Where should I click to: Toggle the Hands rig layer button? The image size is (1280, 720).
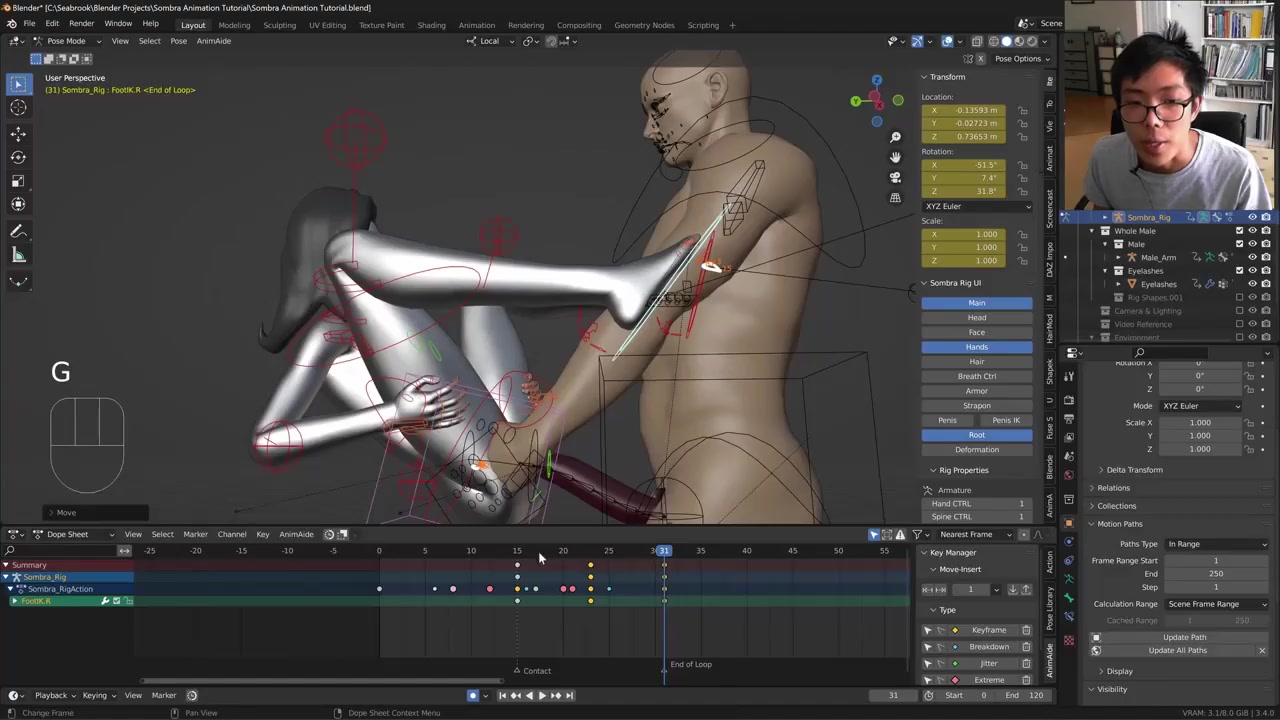click(x=976, y=347)
